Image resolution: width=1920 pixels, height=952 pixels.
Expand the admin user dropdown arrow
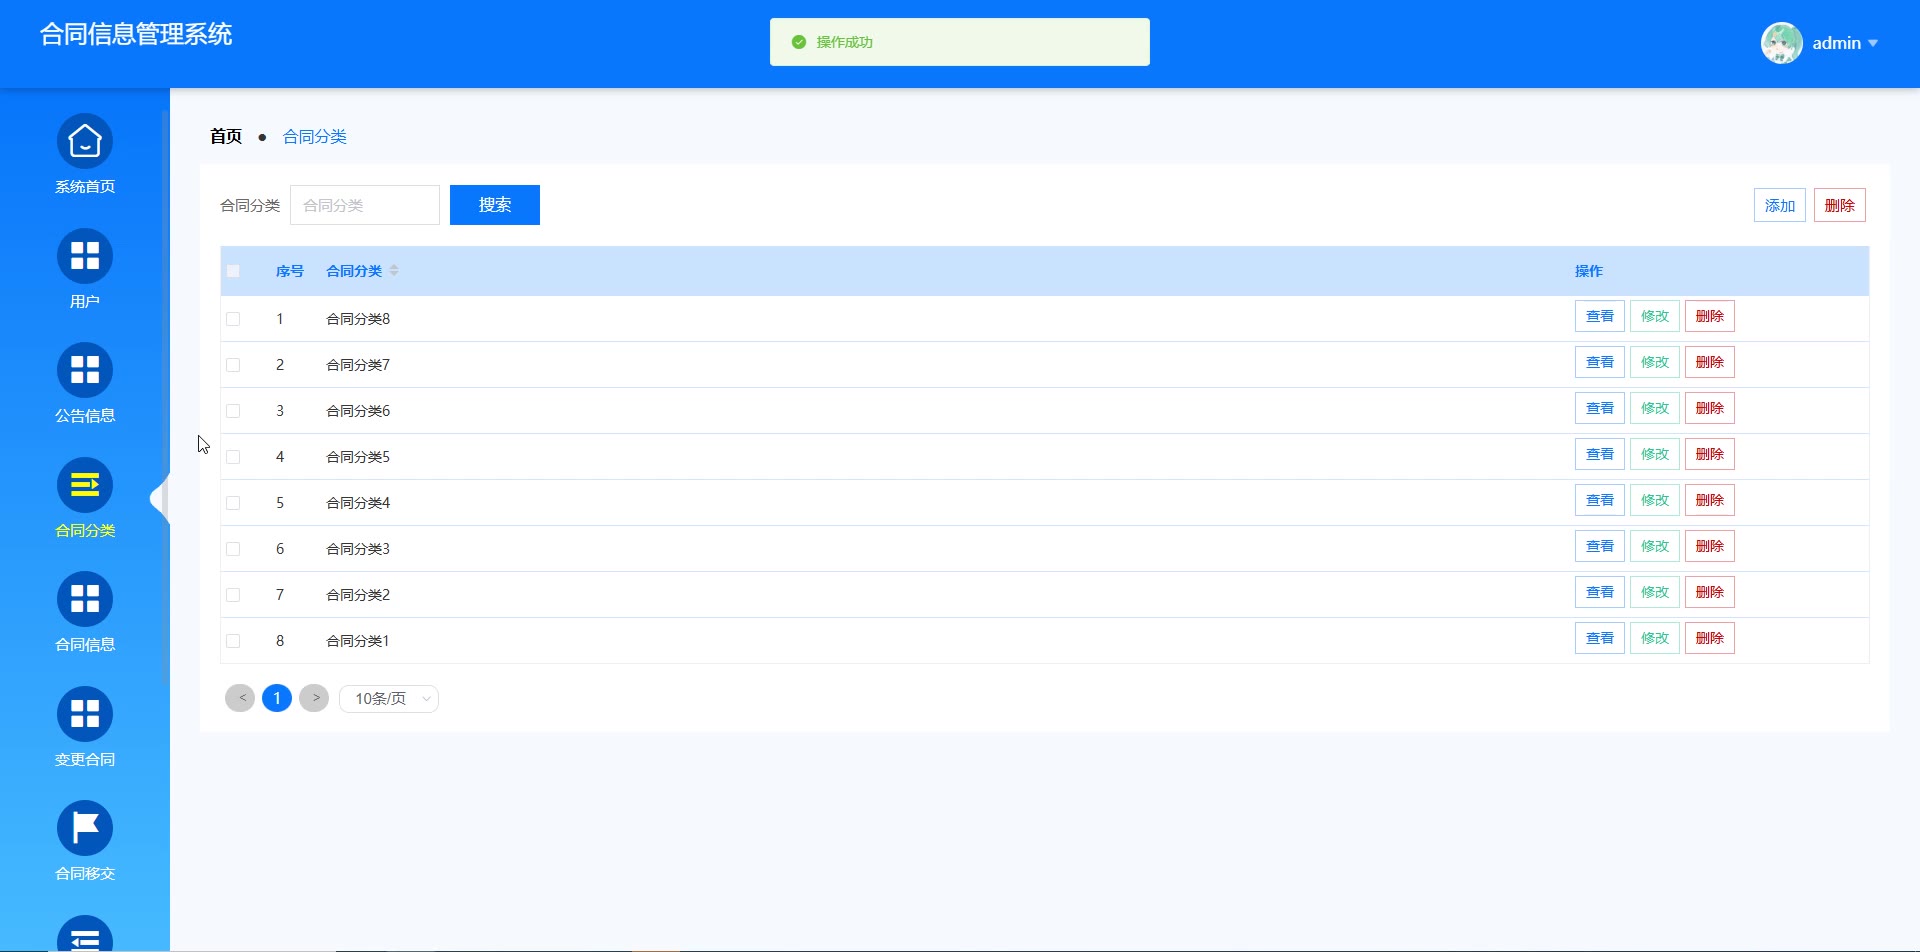pyautogui.click(x=1873, y=43)
